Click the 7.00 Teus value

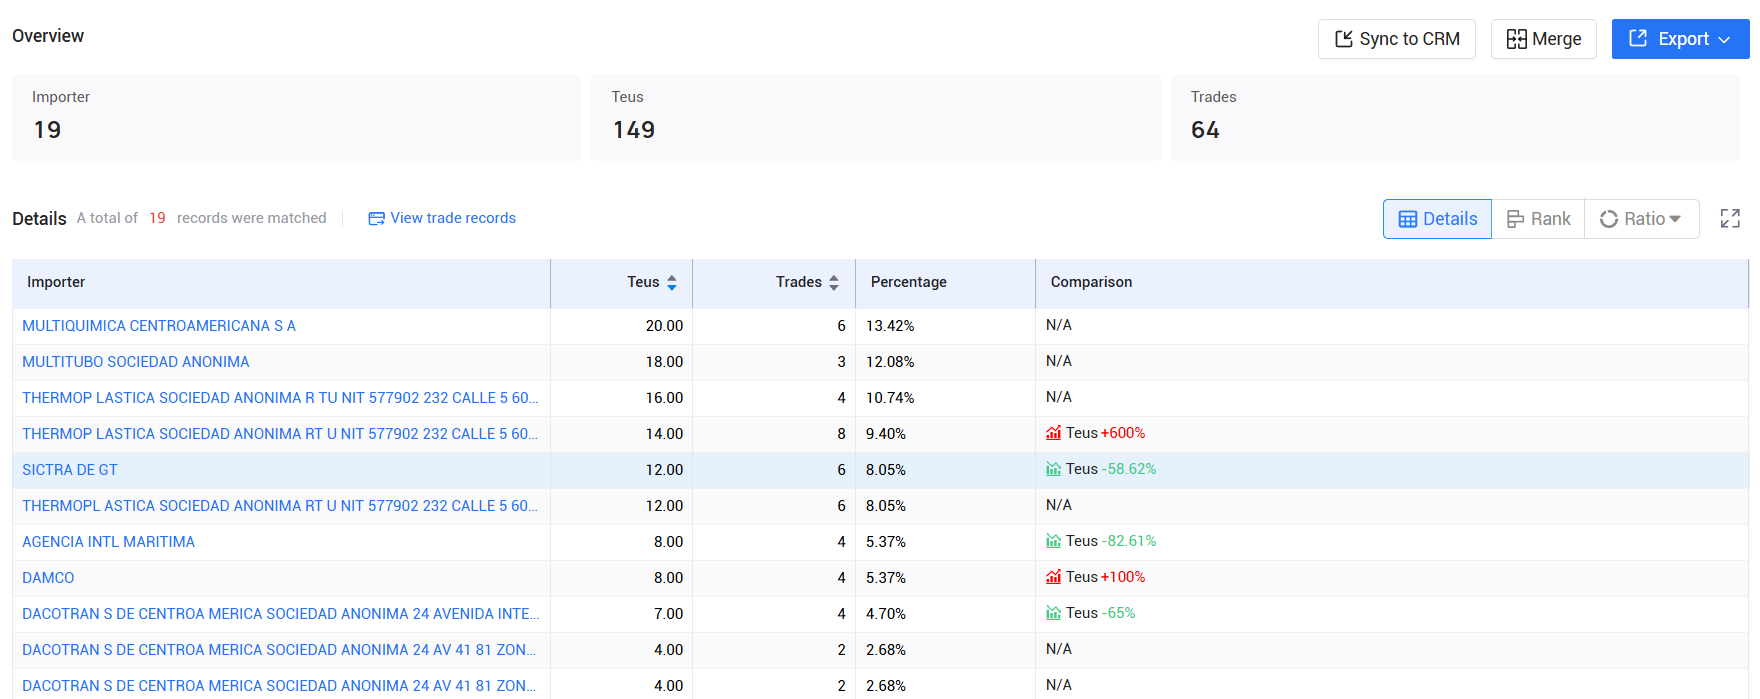(668, 614)
